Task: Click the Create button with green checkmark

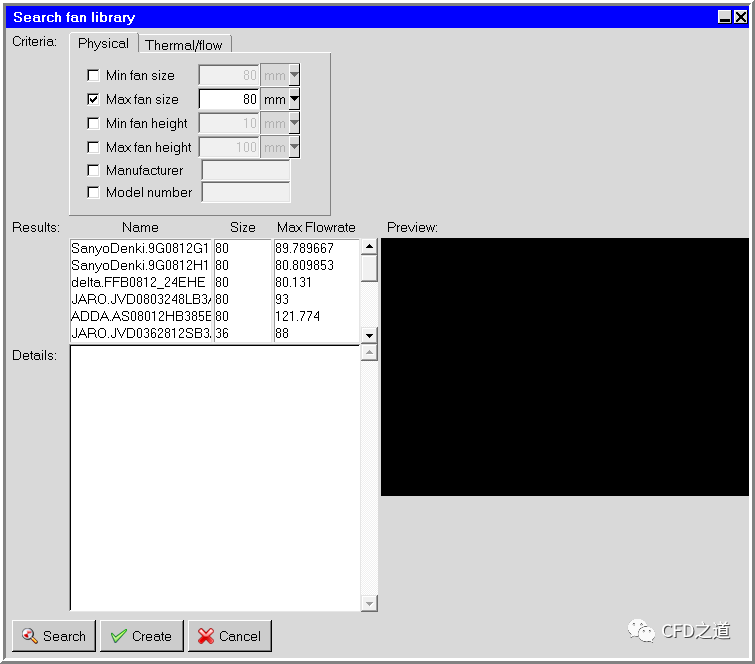Action: click(141, 636)
